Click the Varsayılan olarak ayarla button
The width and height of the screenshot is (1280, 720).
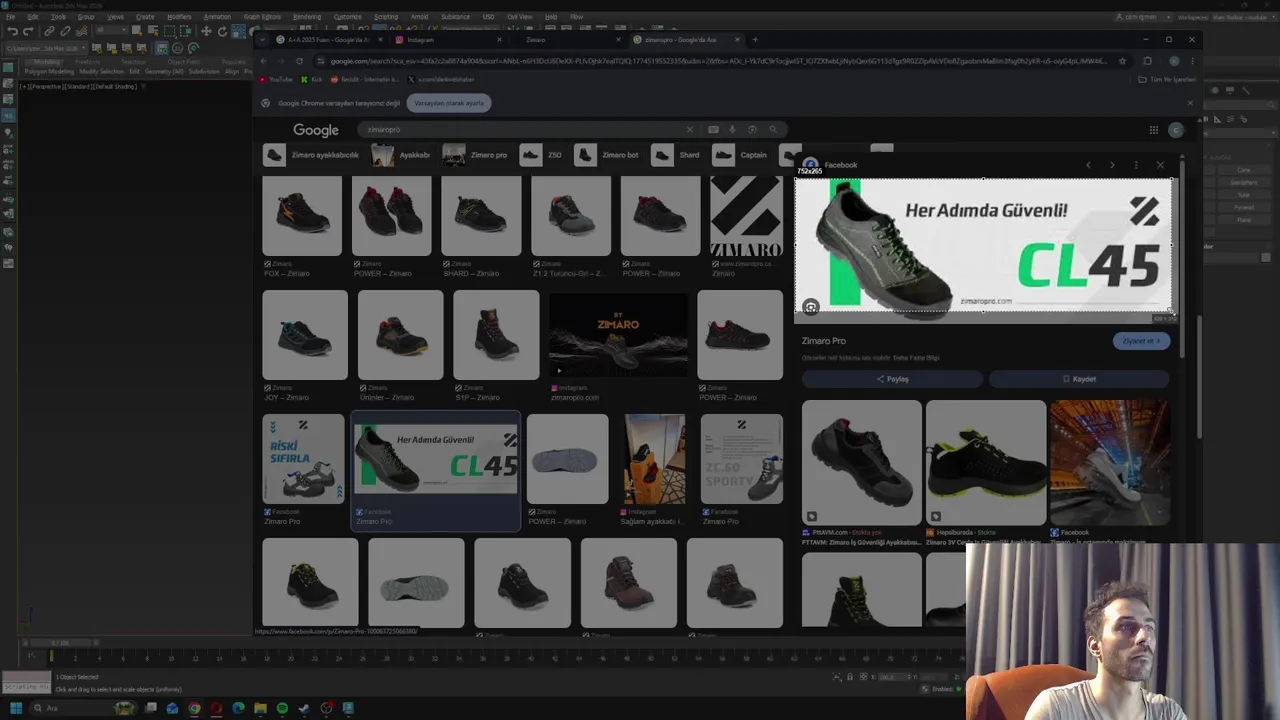click(x=449, y=103)
